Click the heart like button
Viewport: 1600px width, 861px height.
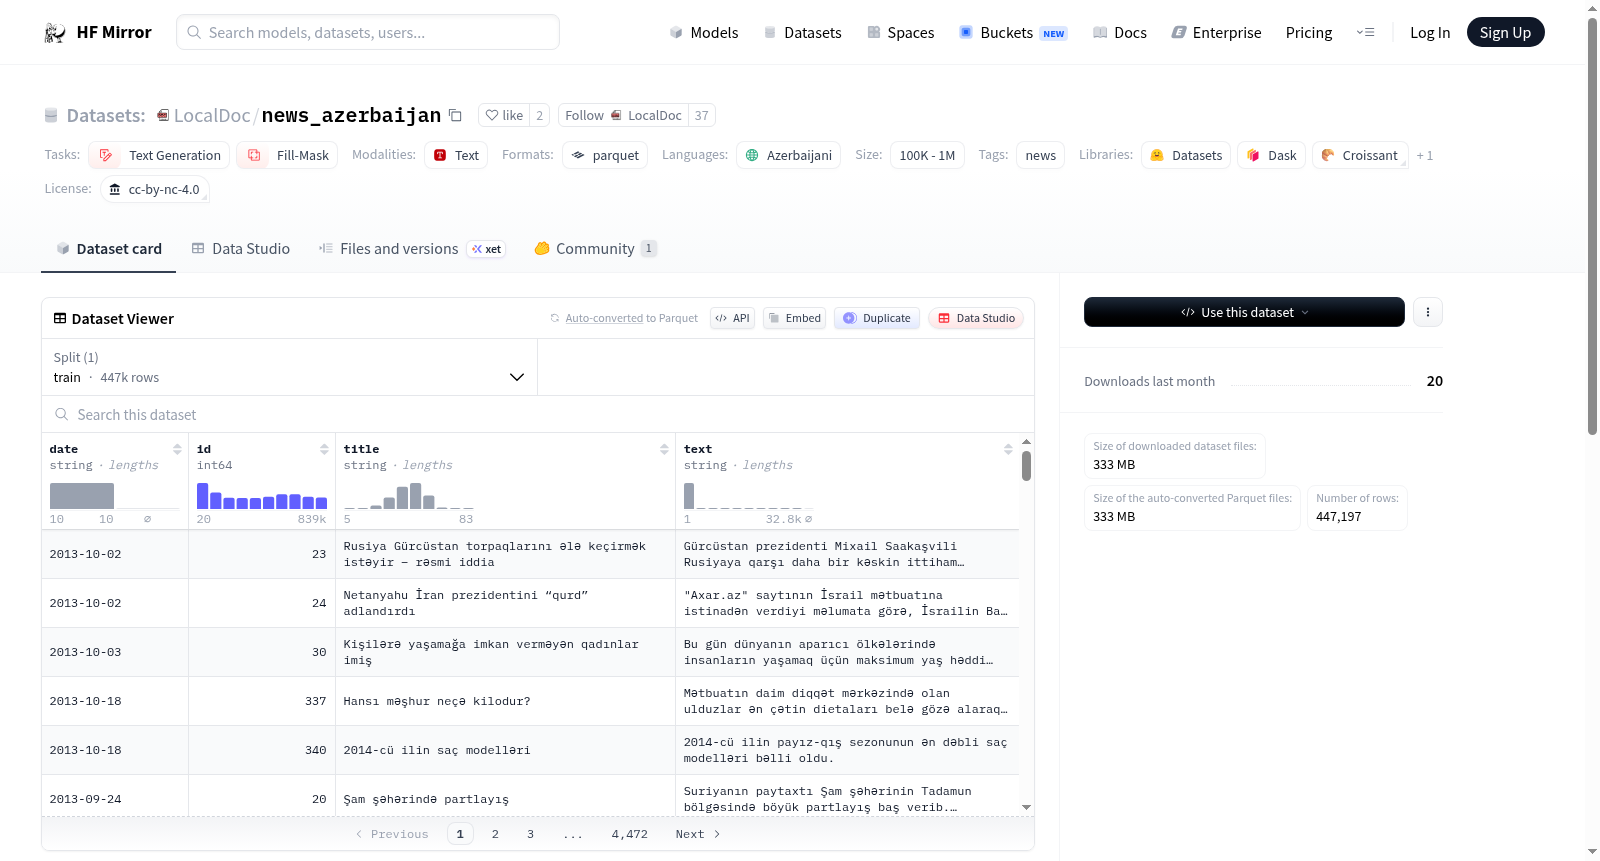(504, 115)
